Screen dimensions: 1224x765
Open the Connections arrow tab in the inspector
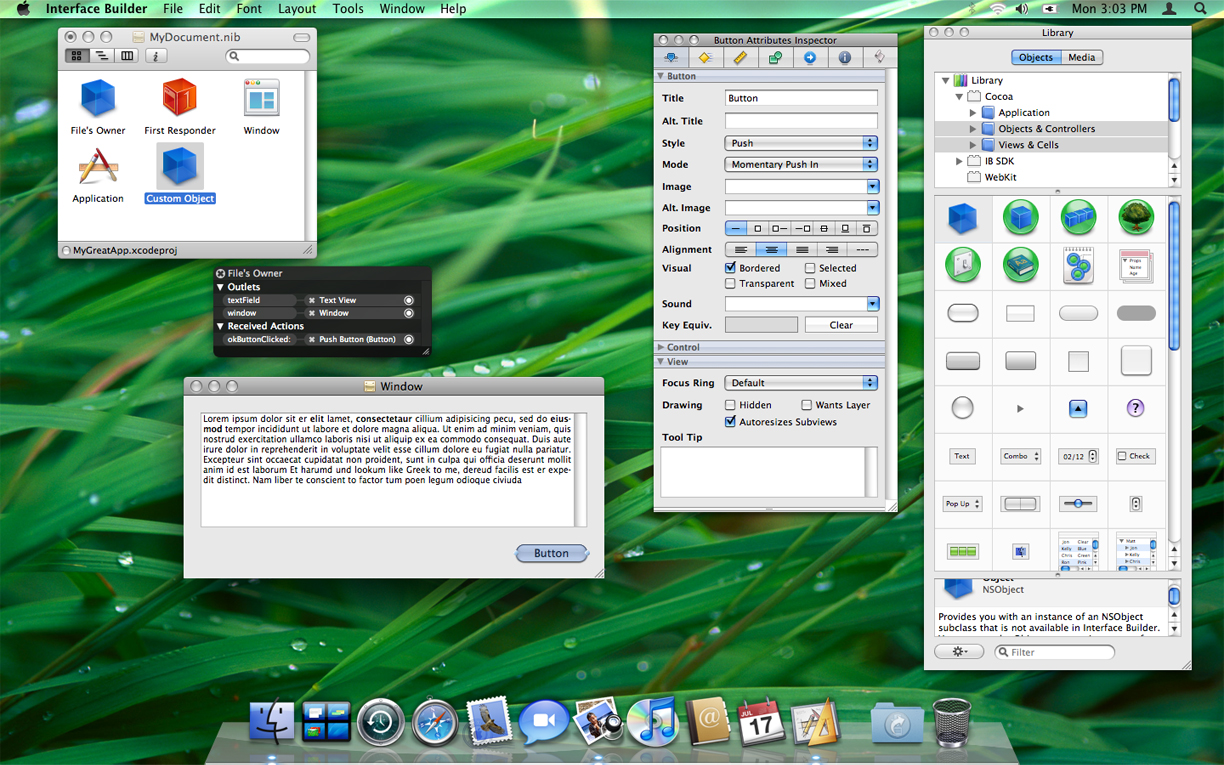click(x=810, y=58)
